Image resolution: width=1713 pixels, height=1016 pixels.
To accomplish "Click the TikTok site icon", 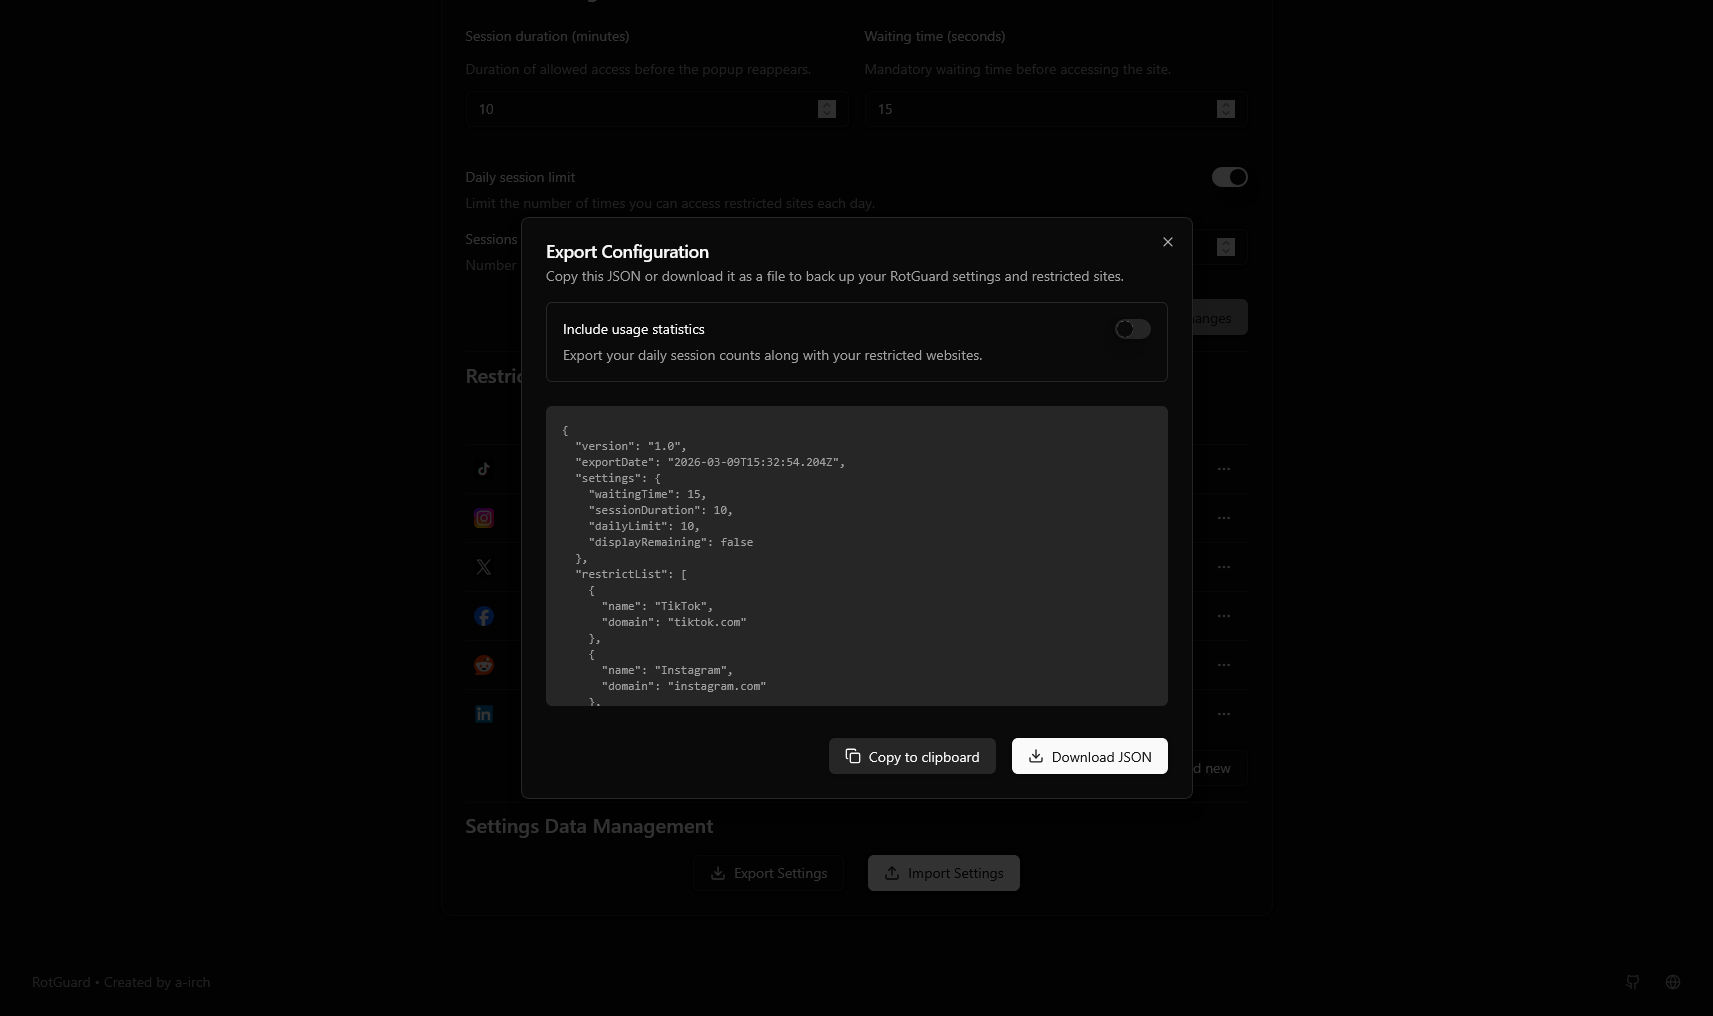I will click(484, 469).
